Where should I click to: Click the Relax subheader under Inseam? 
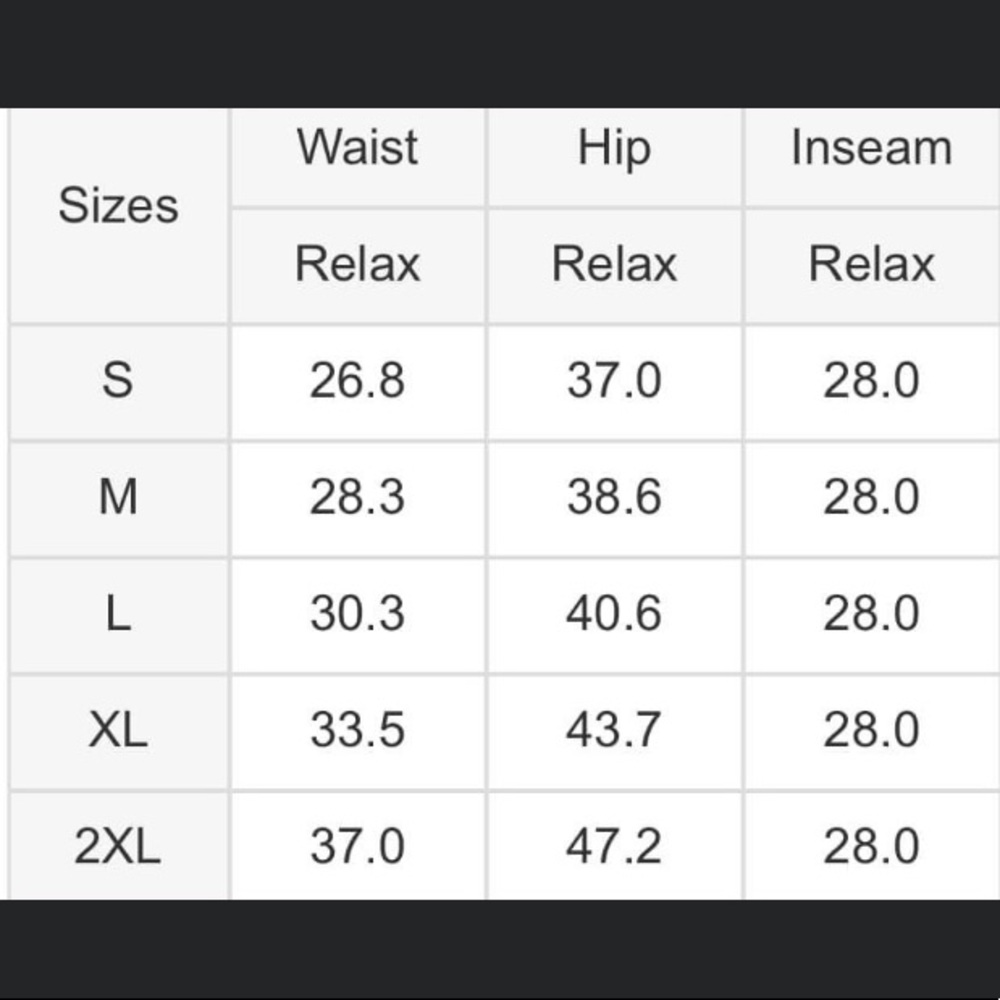click(x=871, y=265)
